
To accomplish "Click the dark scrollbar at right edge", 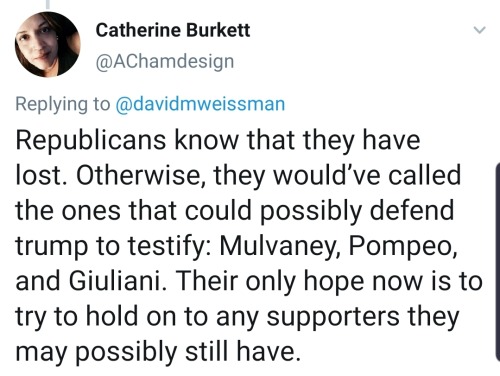I will click(x=498, y=262).
